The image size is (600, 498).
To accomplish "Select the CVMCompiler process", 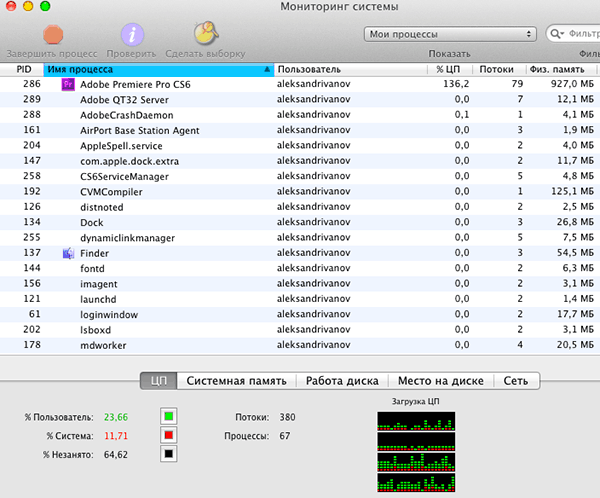I will [x=111, y=192].
